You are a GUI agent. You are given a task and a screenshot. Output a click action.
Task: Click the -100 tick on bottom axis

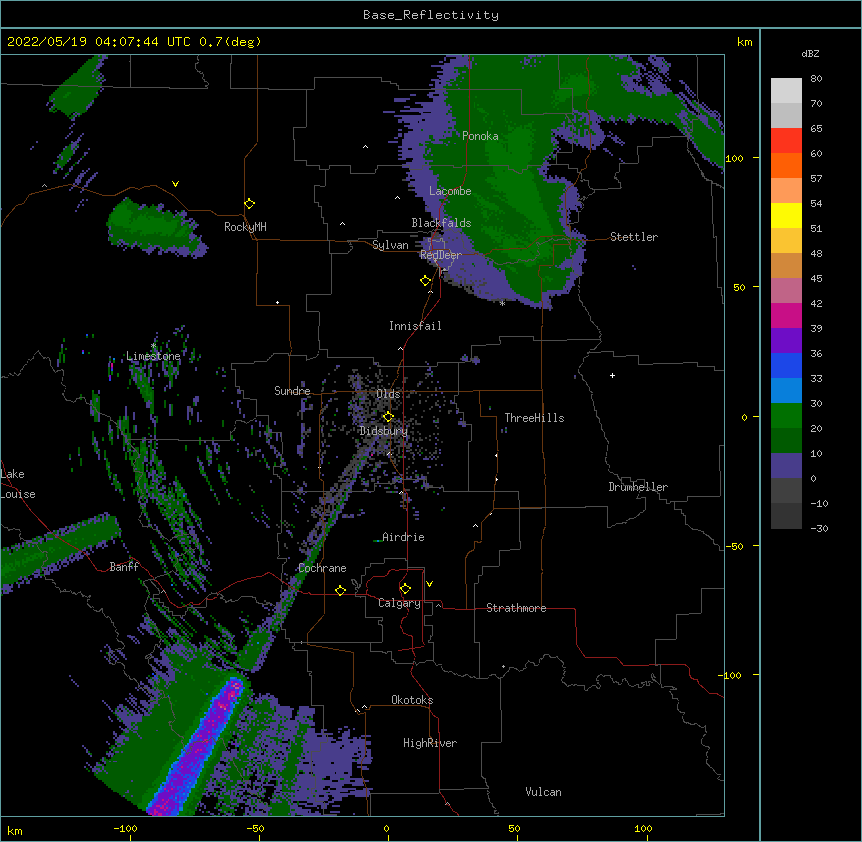click(x=126, y=828)
